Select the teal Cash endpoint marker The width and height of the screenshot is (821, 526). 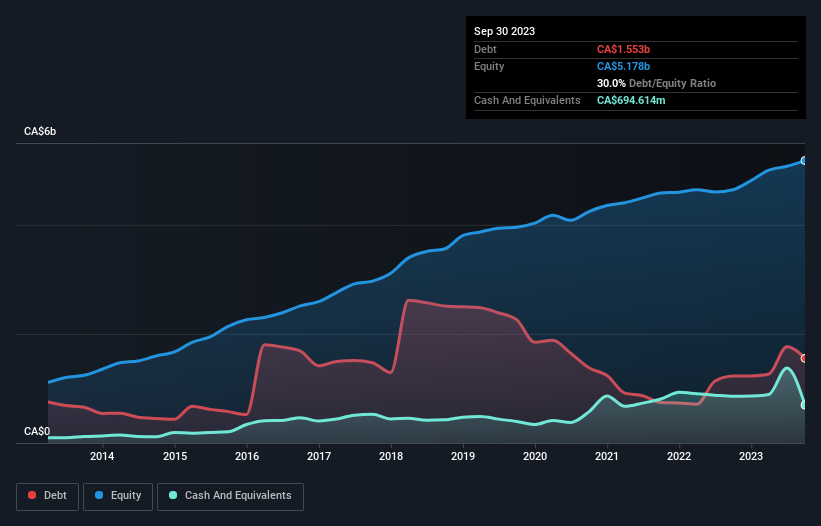pyautogui.click(x=804, y=405)
